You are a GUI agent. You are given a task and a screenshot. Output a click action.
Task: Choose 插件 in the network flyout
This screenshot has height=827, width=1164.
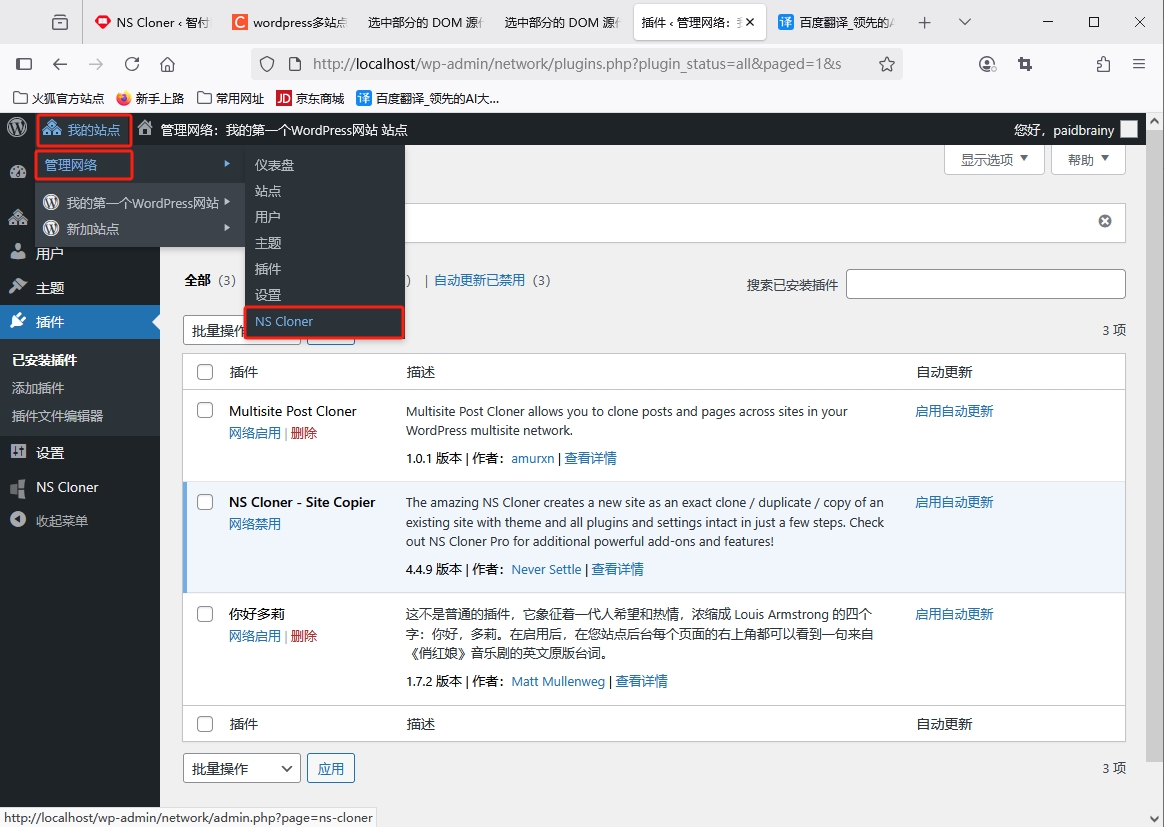point(268,269)
